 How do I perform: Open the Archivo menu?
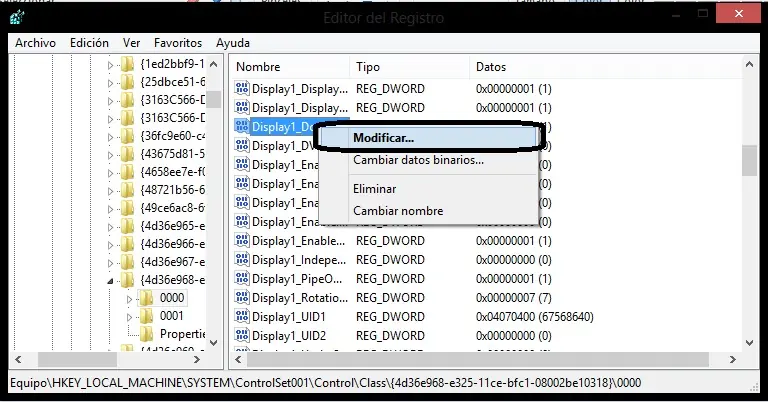35,43
